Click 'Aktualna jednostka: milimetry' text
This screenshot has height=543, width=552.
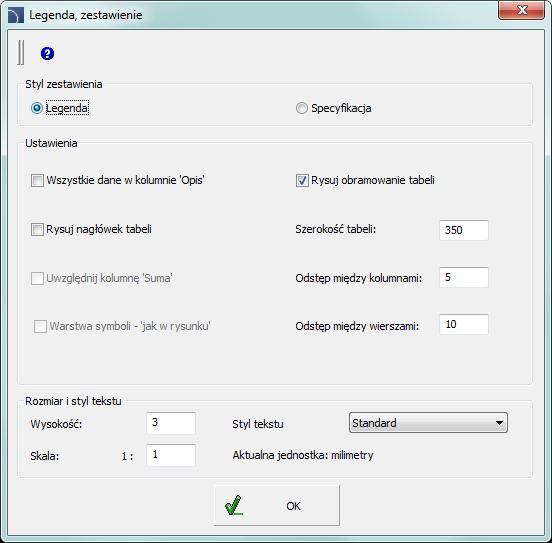coord(303,455)
